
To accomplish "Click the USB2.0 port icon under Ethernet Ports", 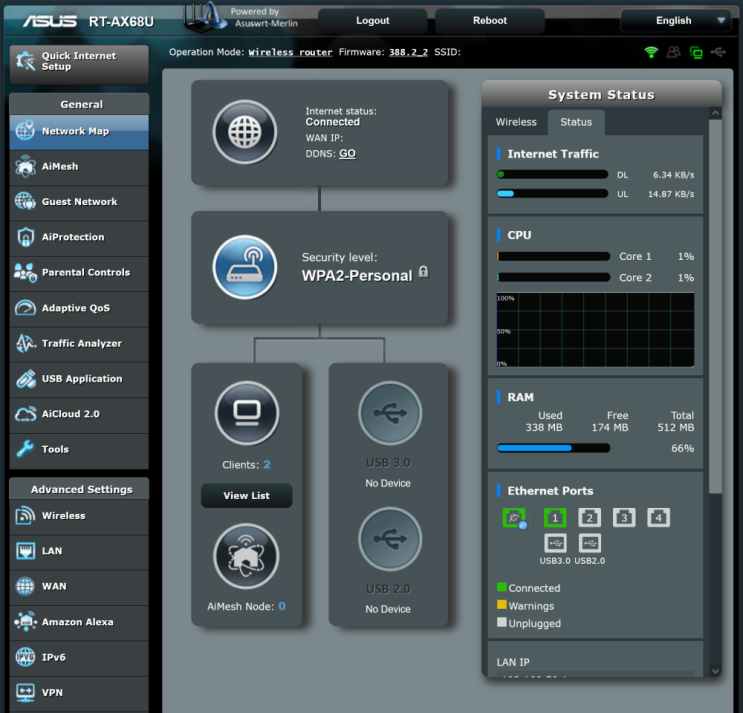I will coord(589,543).
